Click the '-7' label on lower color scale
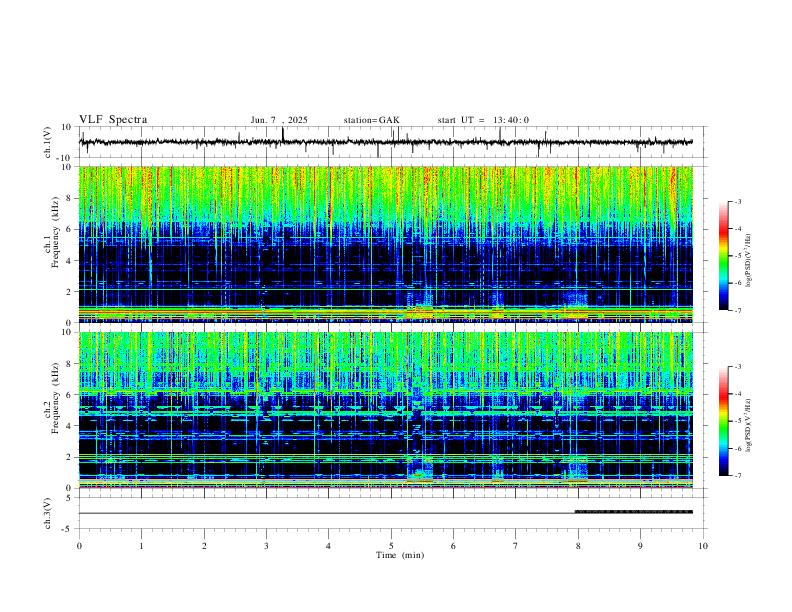 pos(737,476)
